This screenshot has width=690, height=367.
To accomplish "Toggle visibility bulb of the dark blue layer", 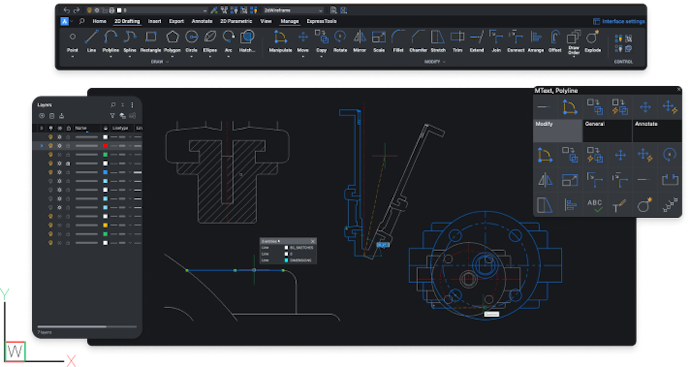I will 50,172.
